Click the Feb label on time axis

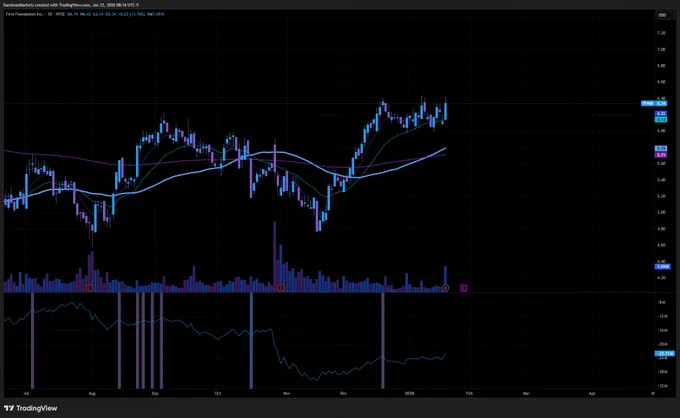(469, 394)
